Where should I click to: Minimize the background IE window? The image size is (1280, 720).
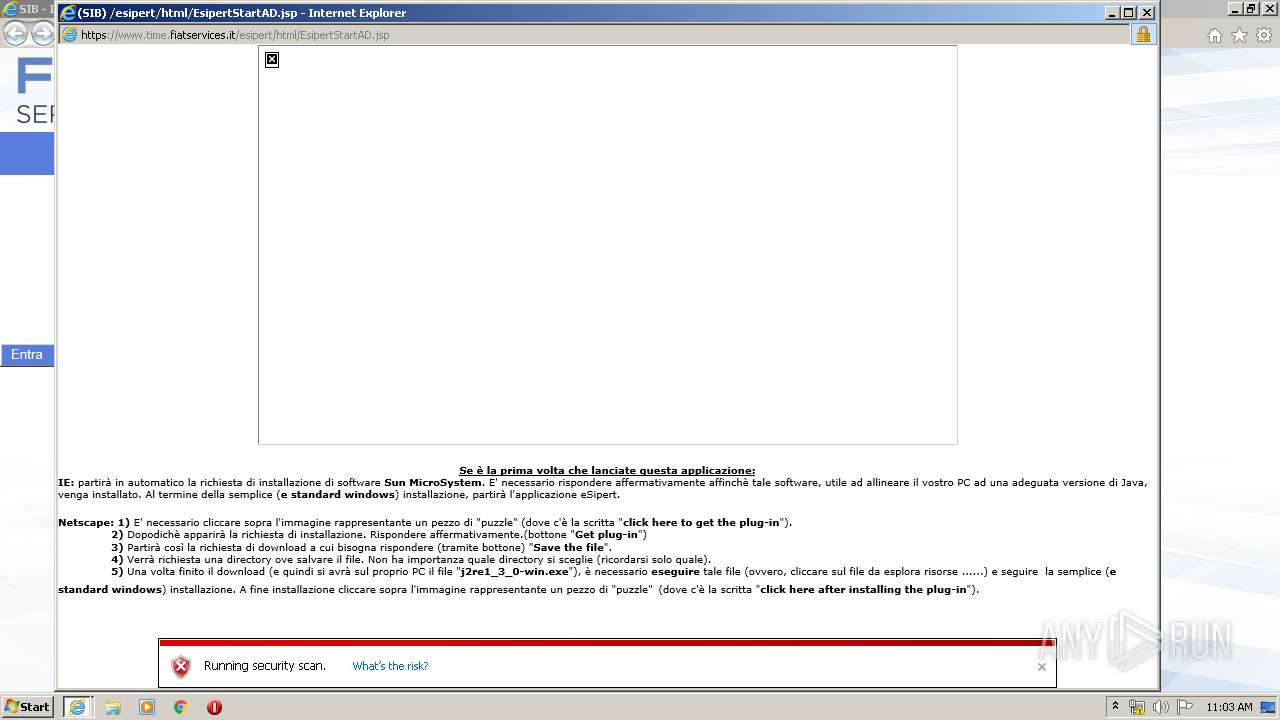[1236, 9]
